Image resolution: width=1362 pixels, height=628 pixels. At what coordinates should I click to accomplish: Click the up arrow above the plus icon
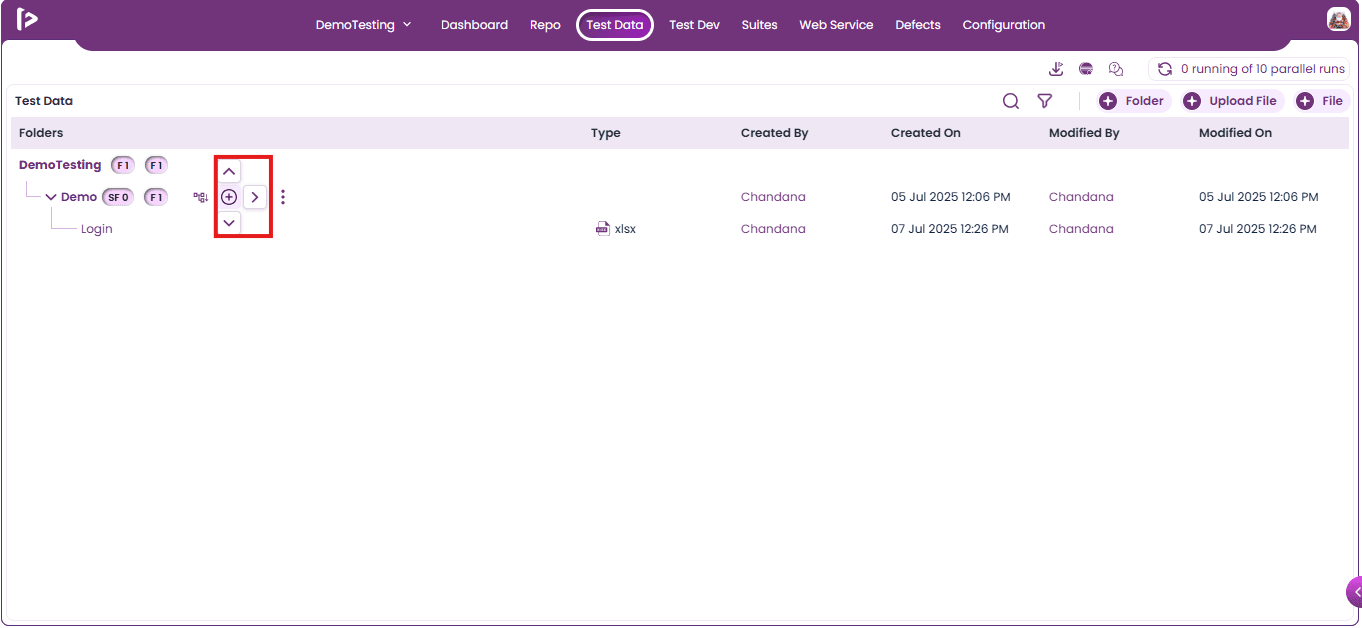click(x=229, y=171)
